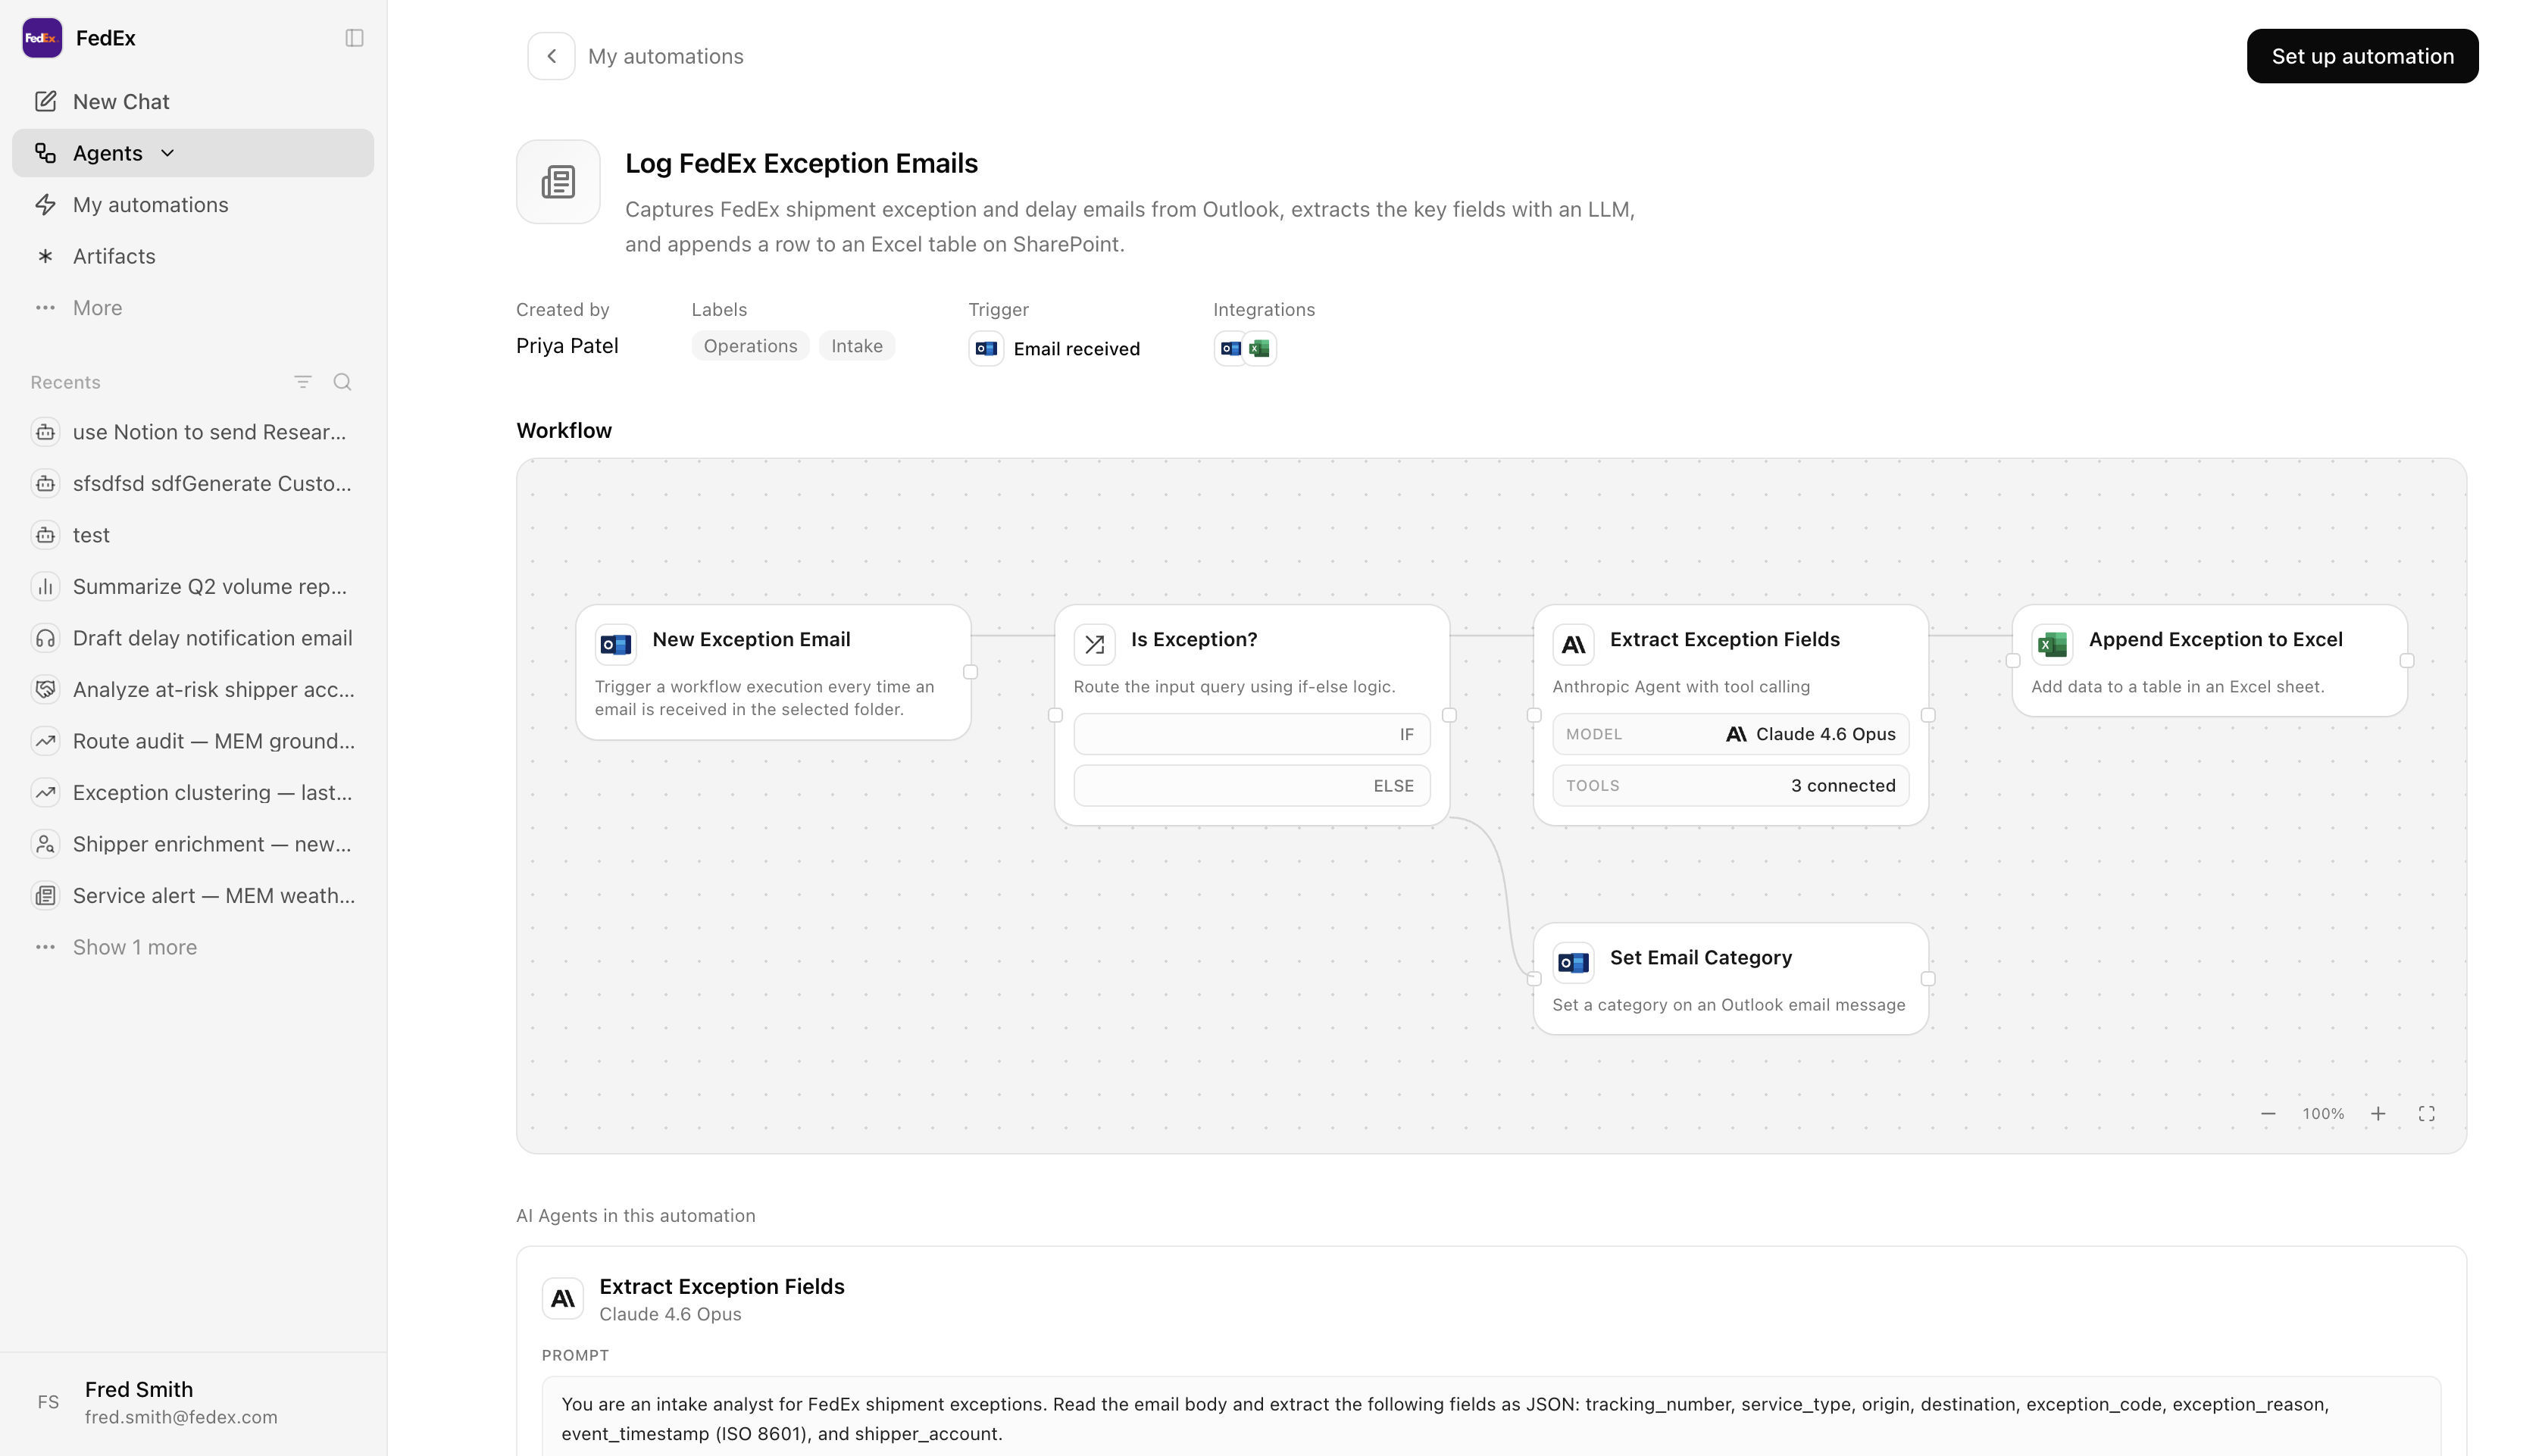Open 'Route audit — MEM ground...' recent
The height and width of the screenshot is (1456, 2545).
[193, 741]
